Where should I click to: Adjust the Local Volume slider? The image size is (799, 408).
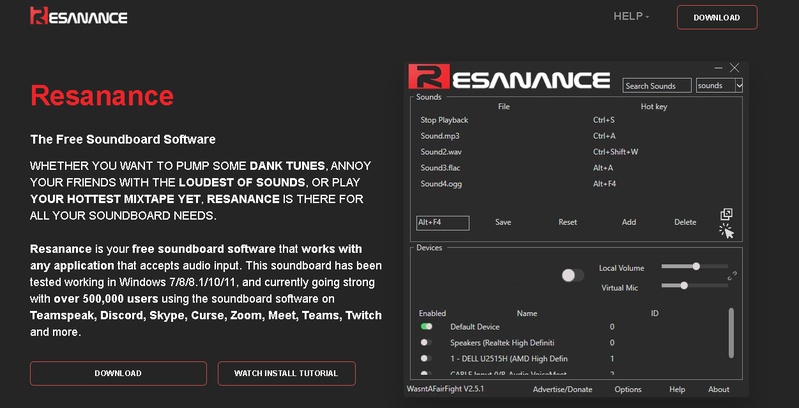[695, 266]
